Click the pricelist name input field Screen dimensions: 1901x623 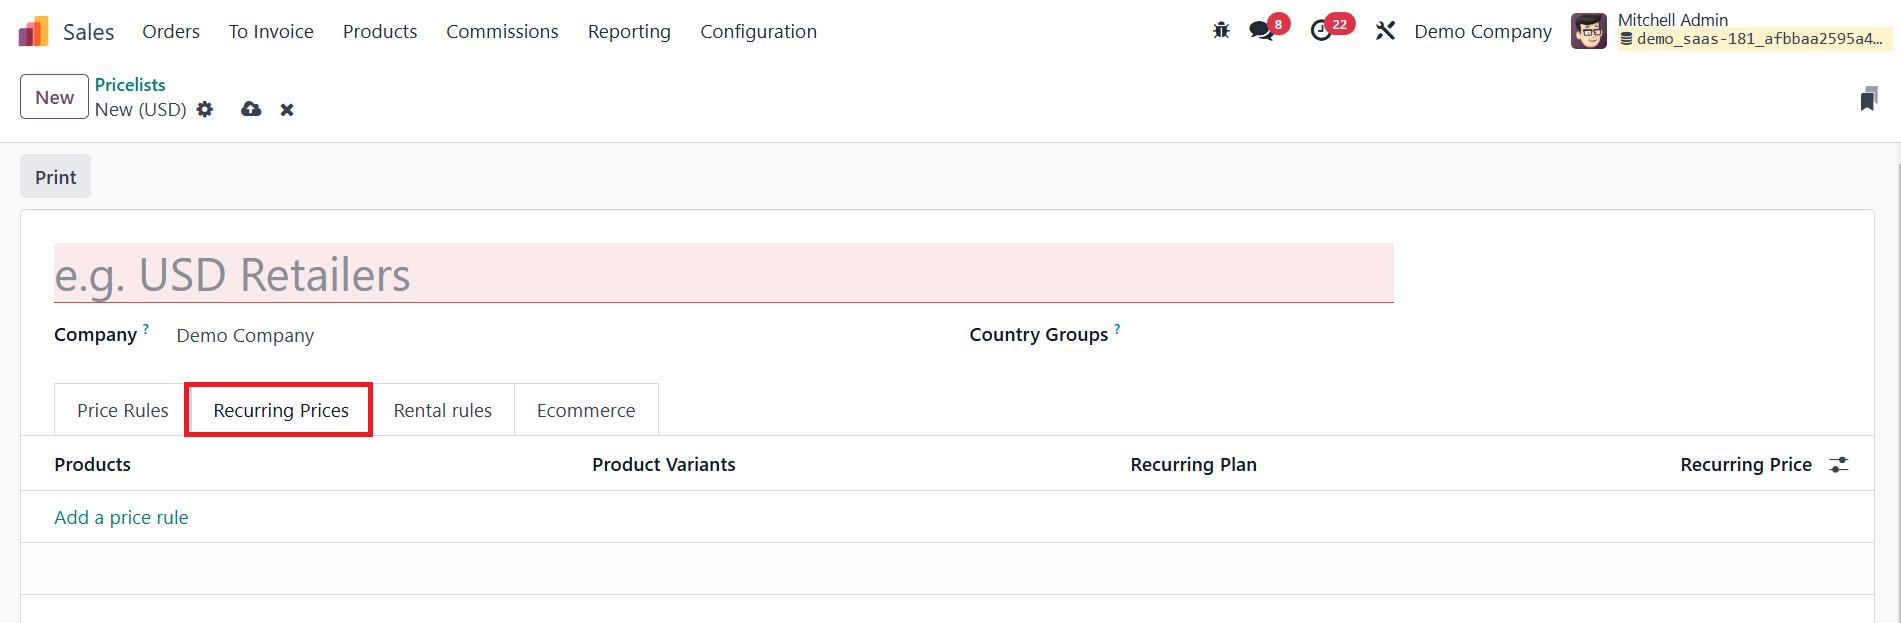point(723,275)
